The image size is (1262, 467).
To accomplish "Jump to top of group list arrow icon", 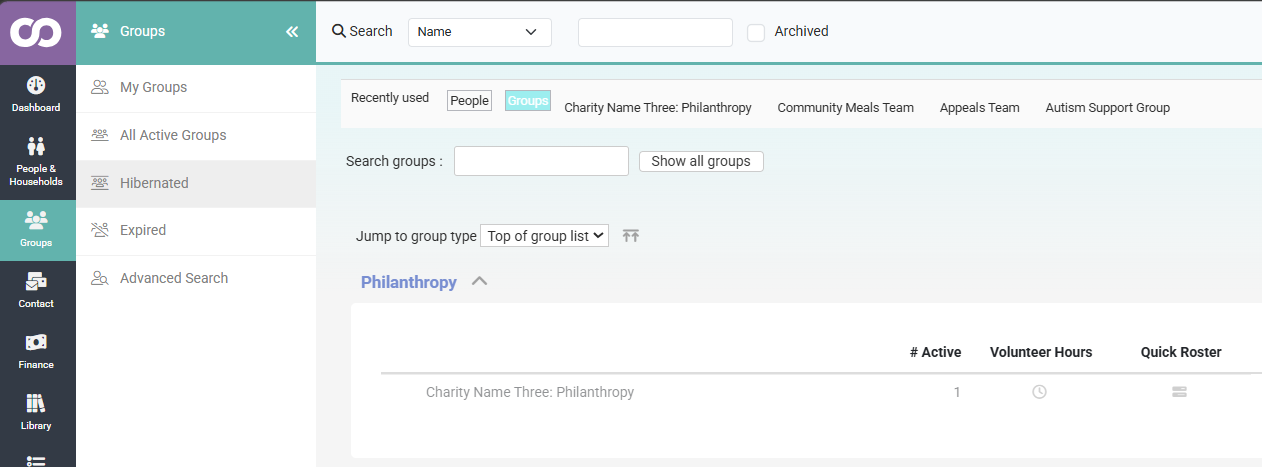I will pyautogui.click(x=630, y=236).
